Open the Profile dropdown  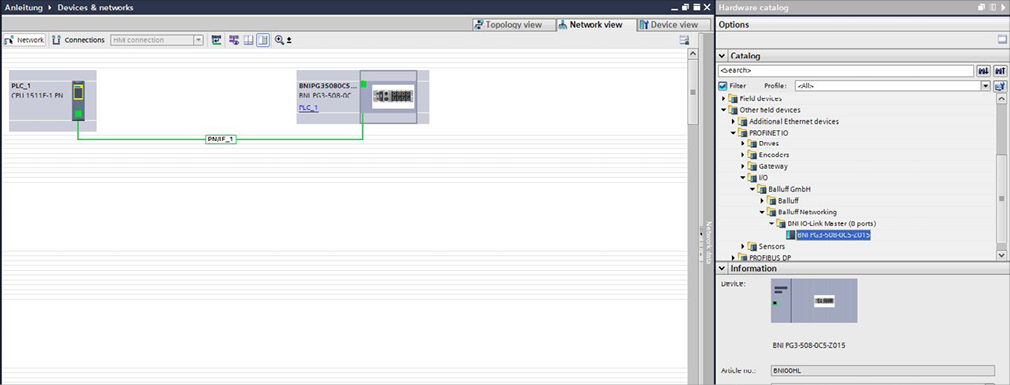(985, 86)
